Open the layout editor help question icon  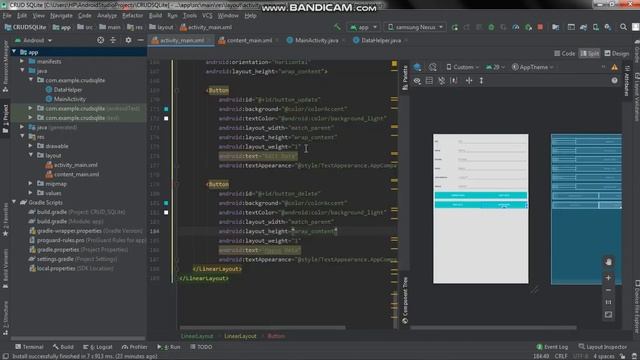click(615, 81)
